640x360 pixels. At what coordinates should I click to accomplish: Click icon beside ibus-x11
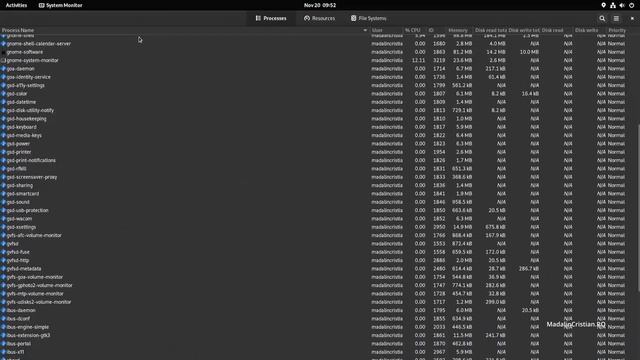pyautogui.click(x=3, y=352)
